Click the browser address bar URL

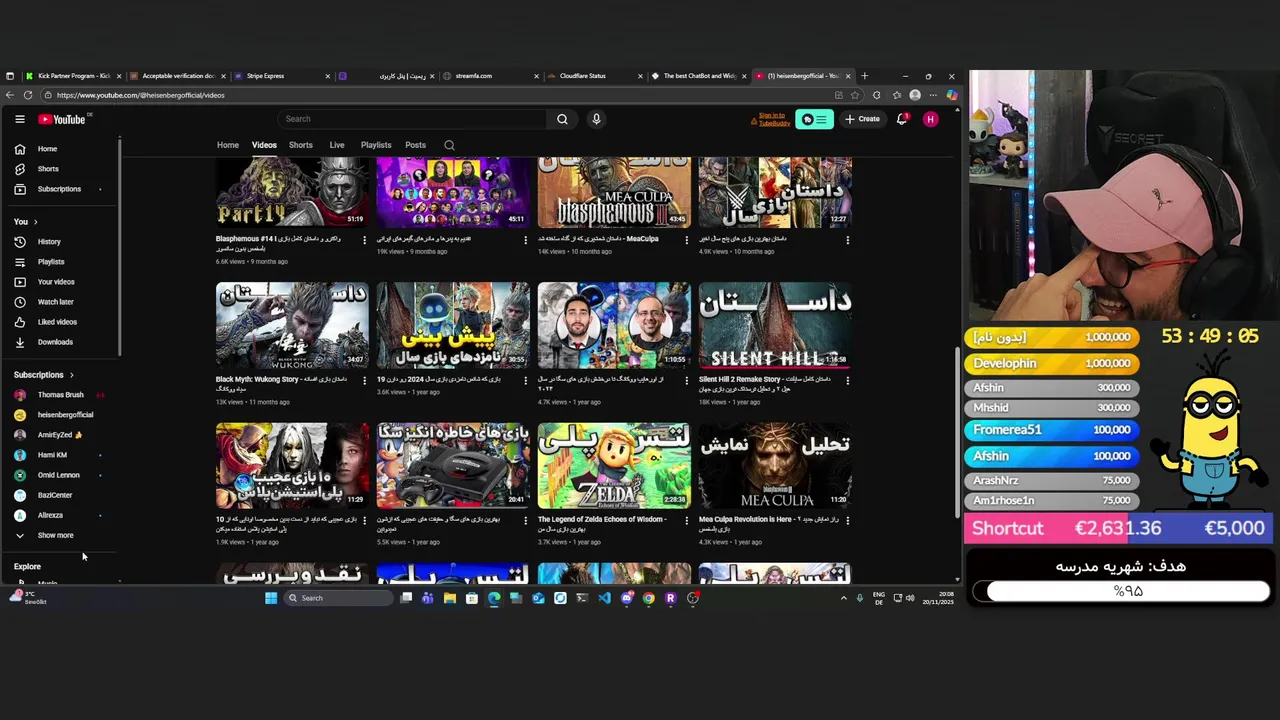click(x=140, y=95)
